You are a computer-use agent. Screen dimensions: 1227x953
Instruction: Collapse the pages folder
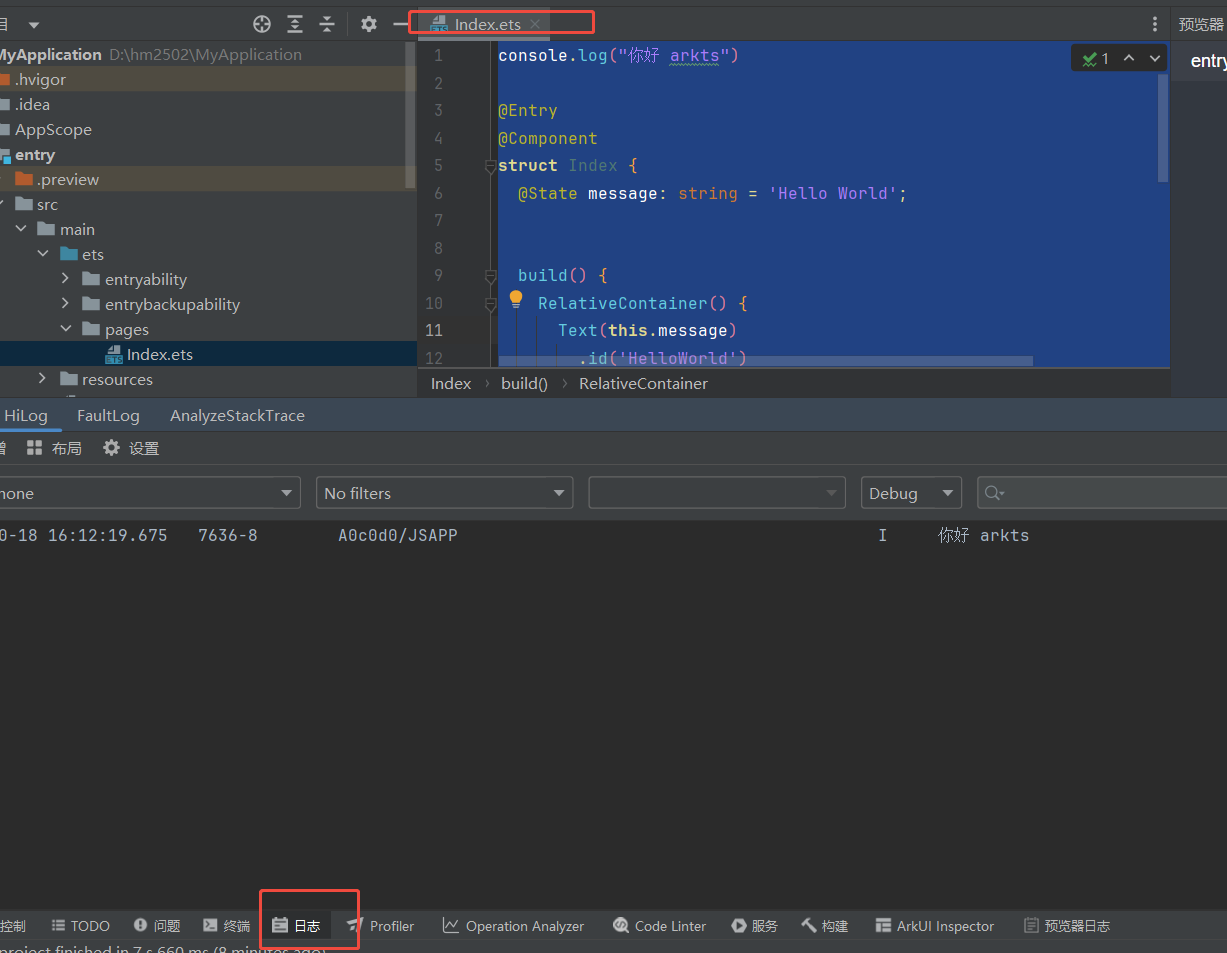coord(66,329)
